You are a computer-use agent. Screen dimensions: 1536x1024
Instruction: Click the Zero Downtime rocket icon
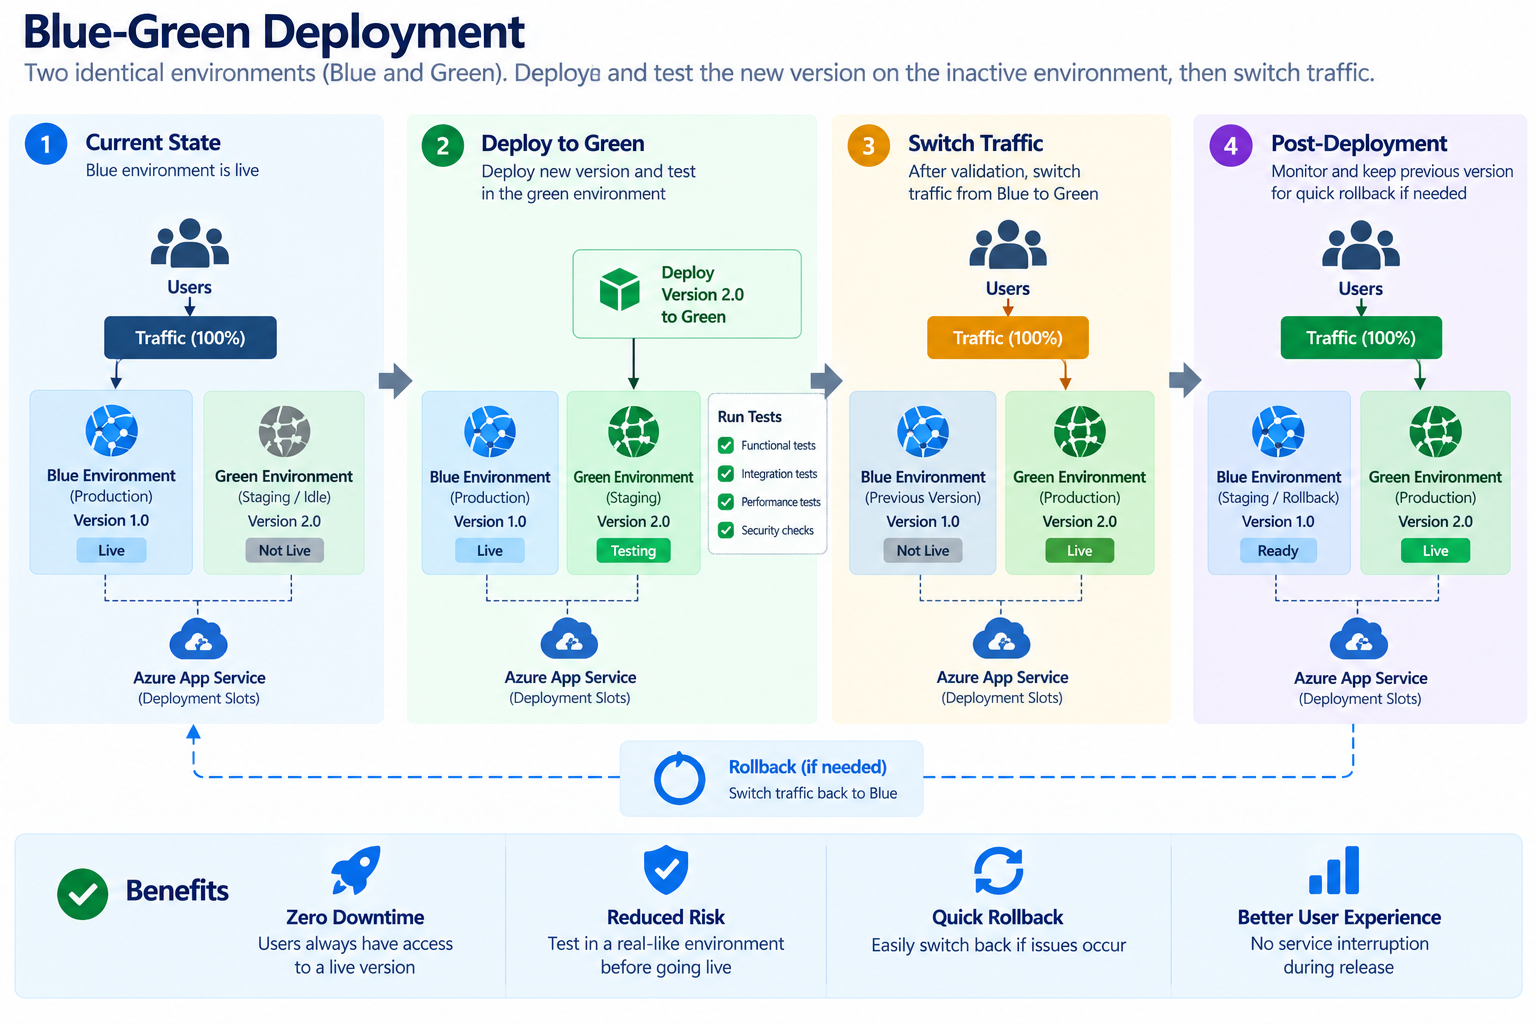(356, 870)
